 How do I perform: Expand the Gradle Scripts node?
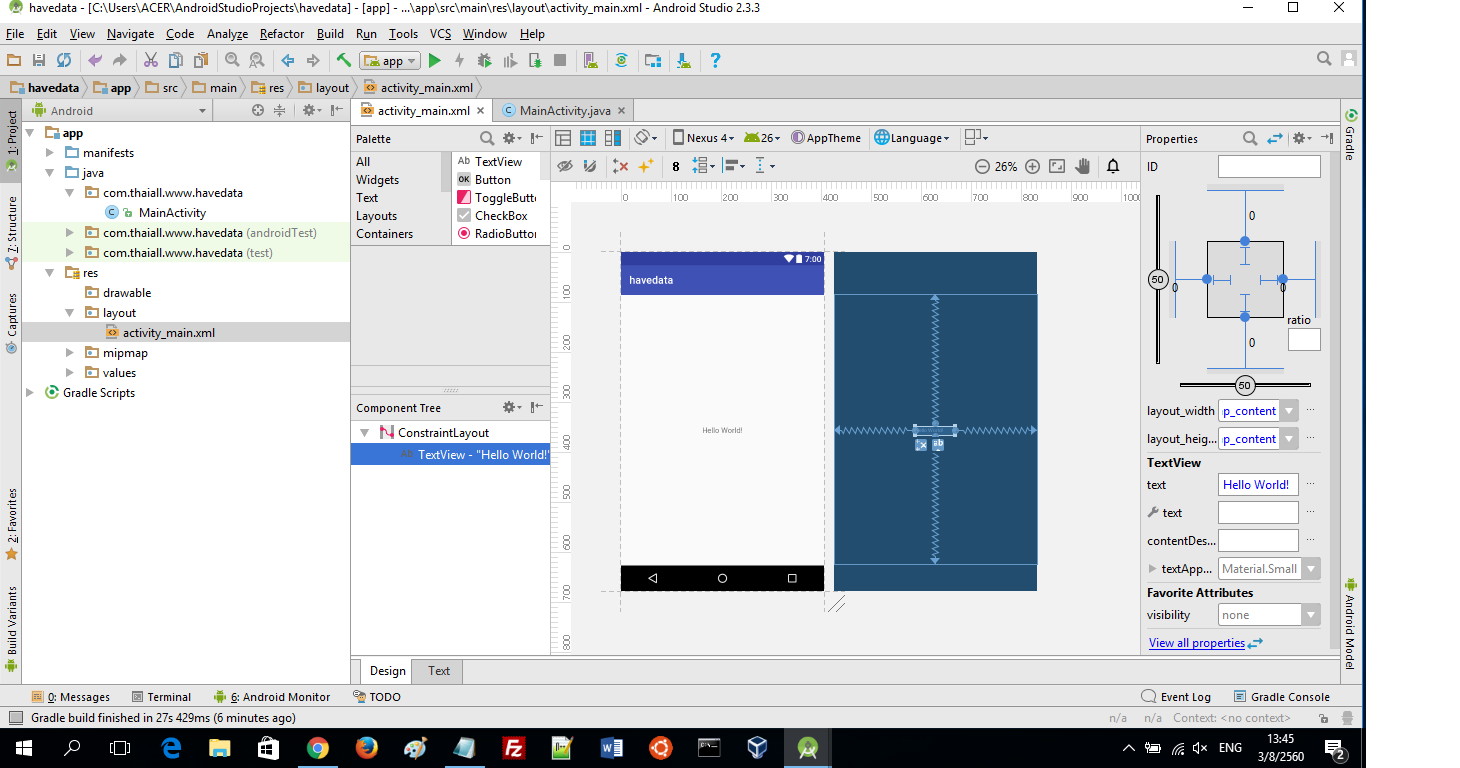(31, 393)
